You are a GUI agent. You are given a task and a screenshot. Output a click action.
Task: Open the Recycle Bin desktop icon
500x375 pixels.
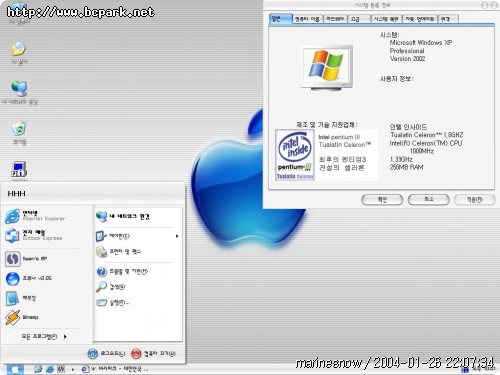(x=19, y=133)
